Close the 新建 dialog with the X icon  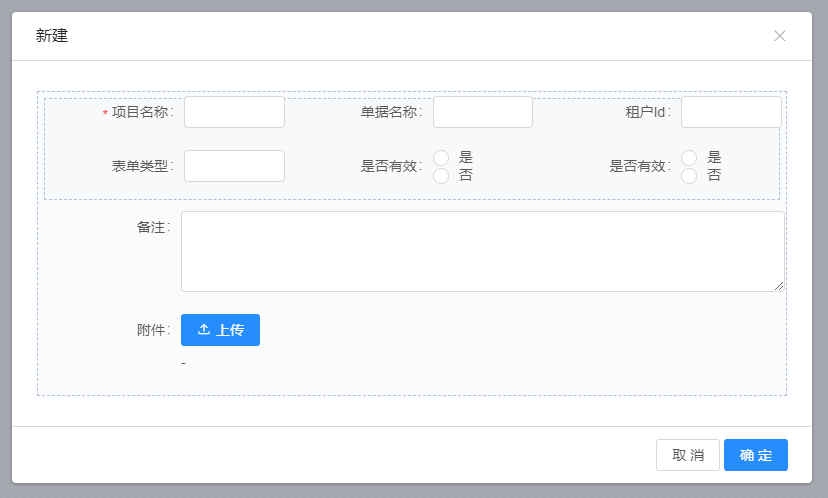tap(780, 36)
